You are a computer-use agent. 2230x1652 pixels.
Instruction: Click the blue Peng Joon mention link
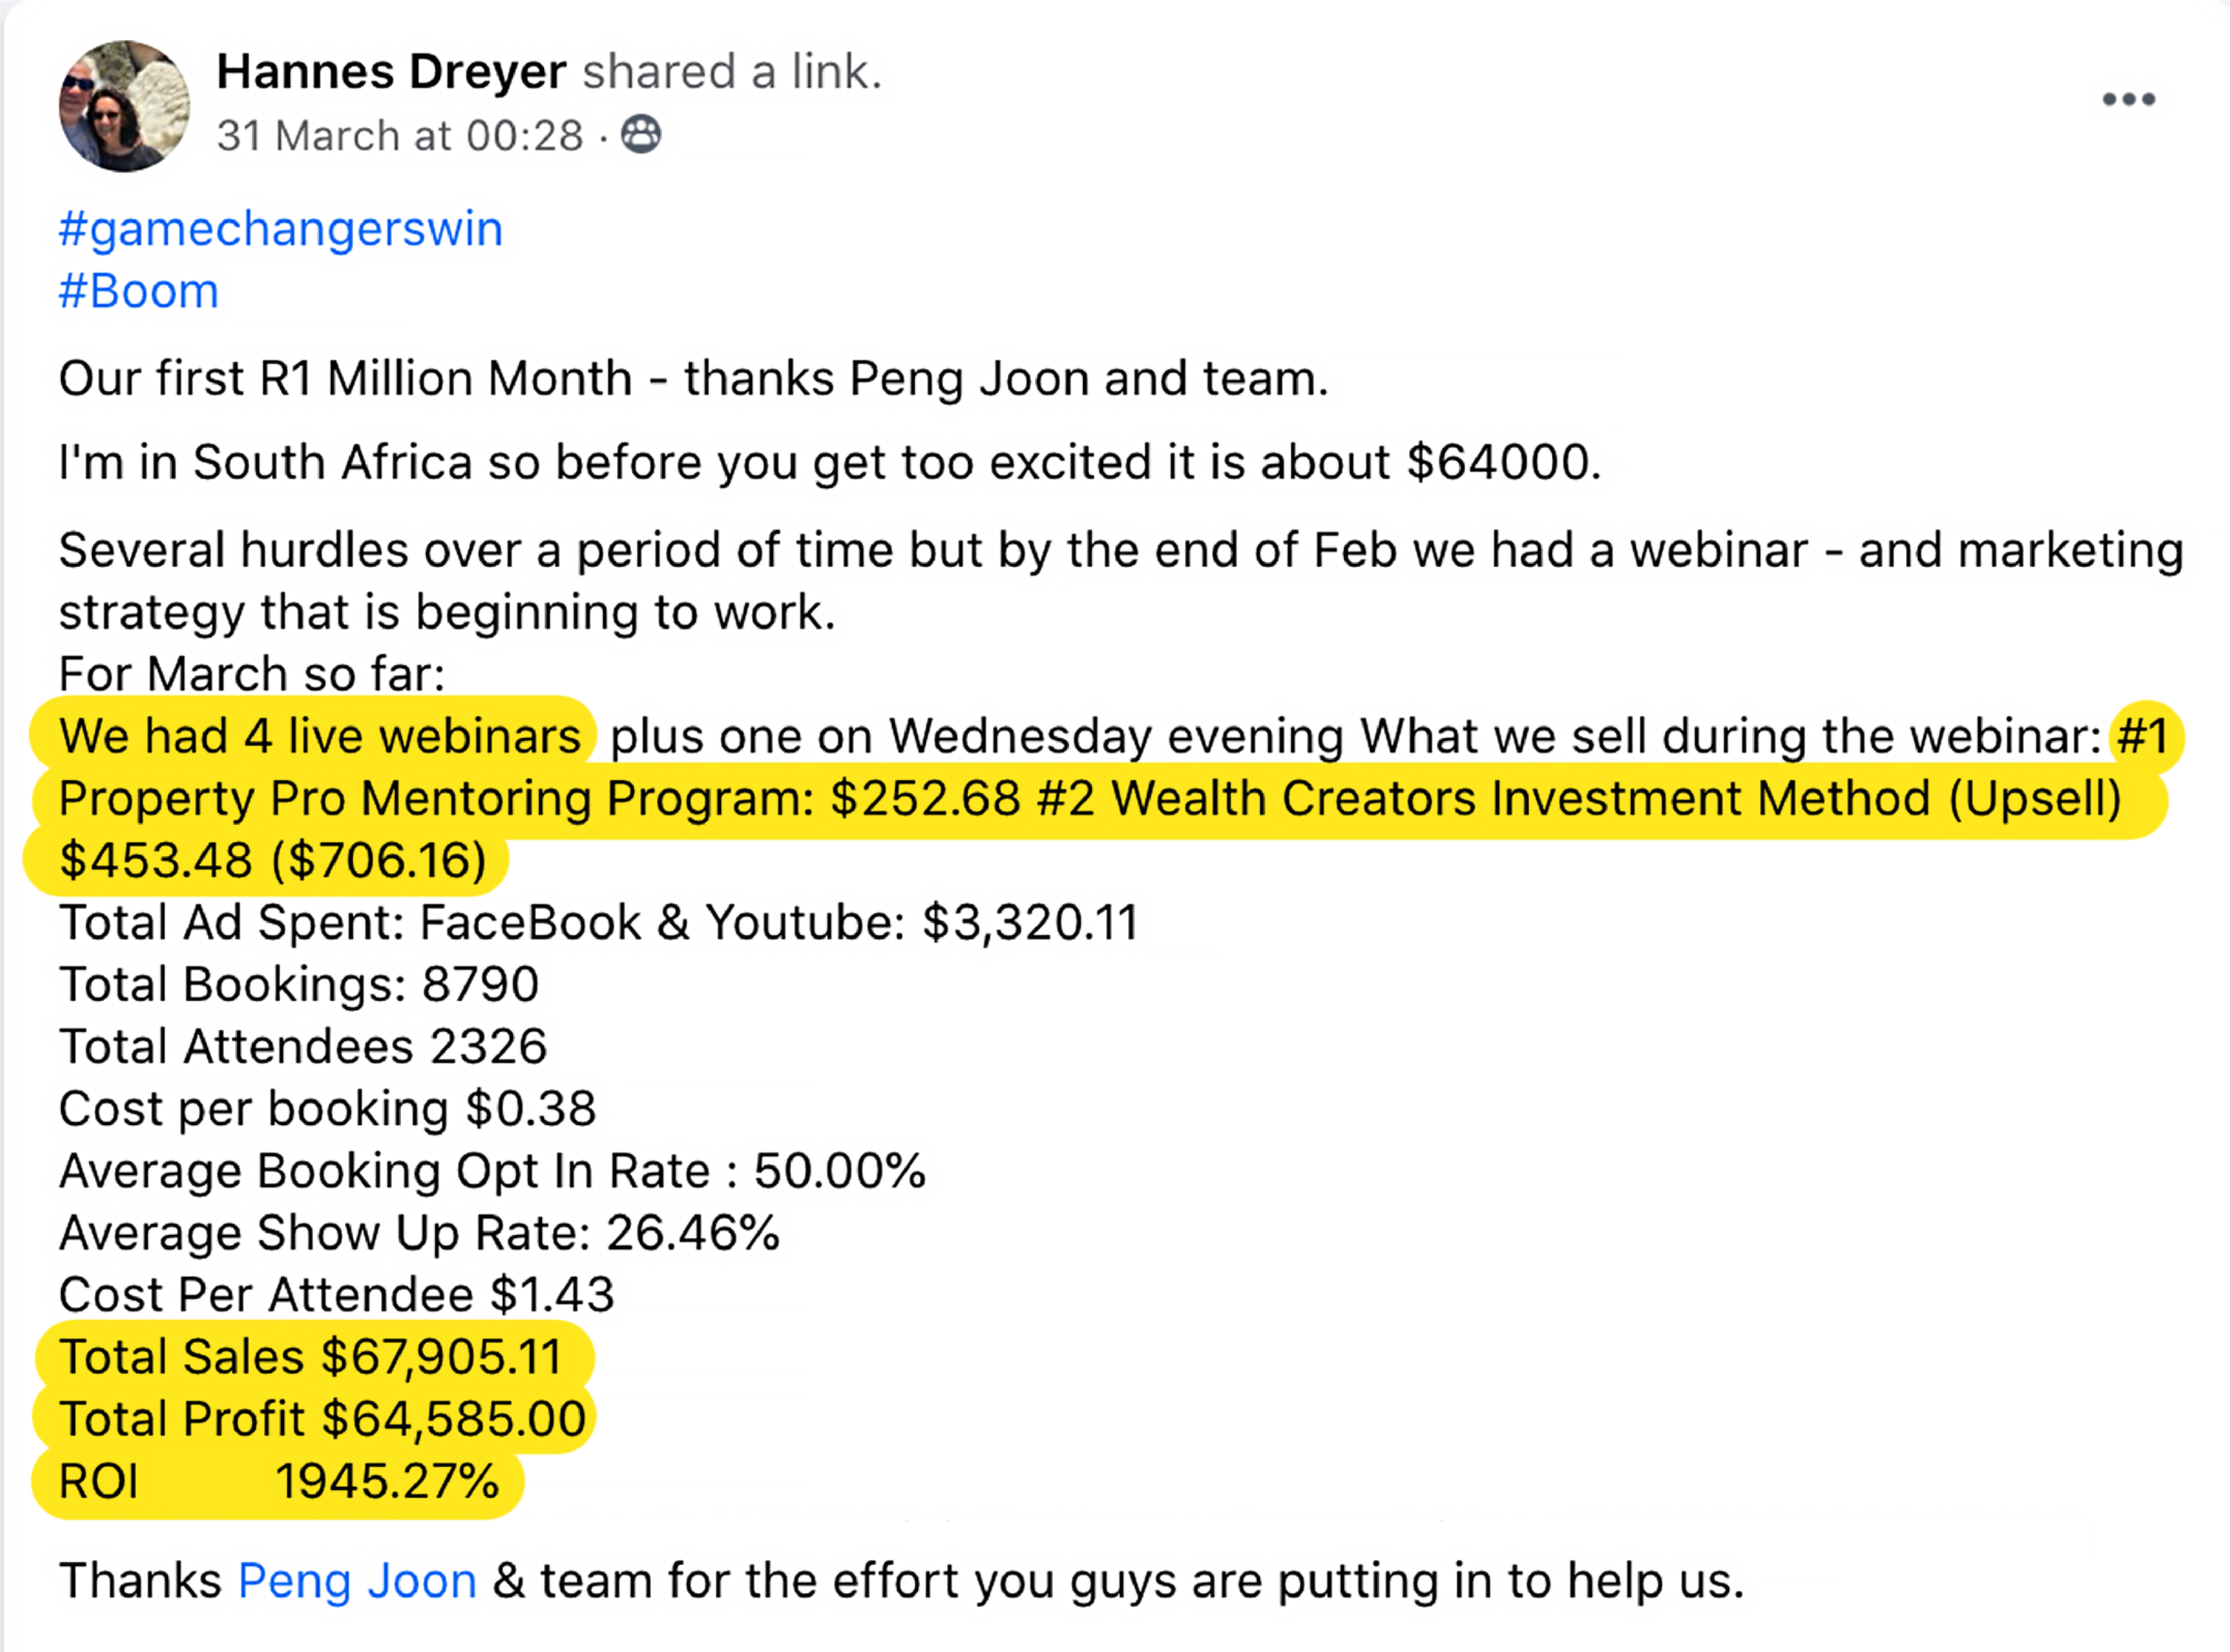coord(357,1581)
